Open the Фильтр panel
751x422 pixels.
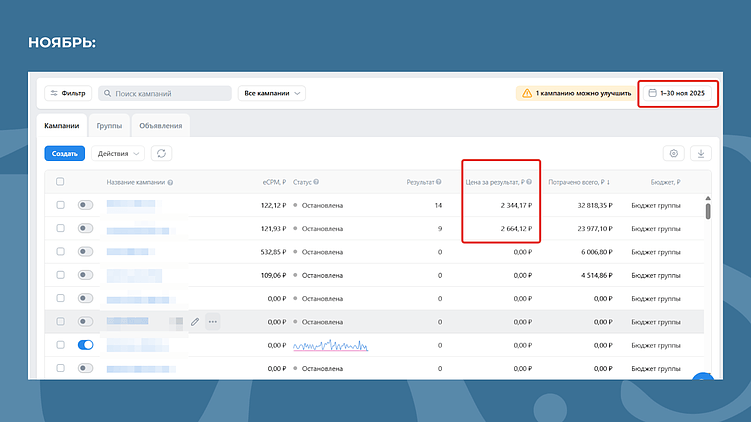[68, 93]
